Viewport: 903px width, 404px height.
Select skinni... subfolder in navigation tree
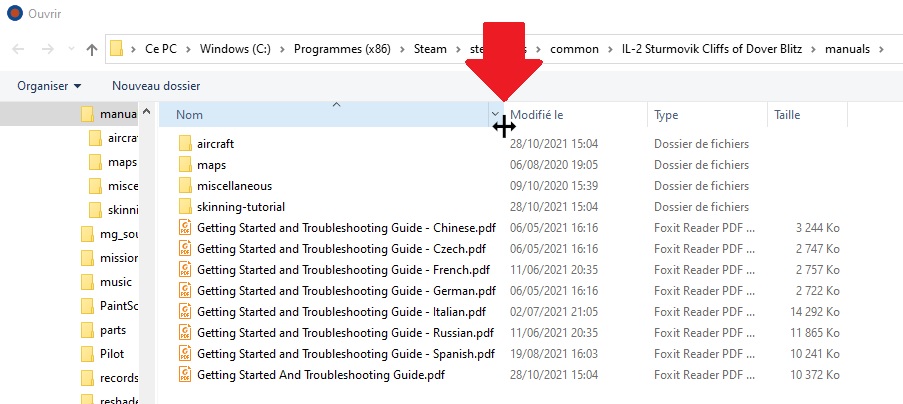(113, 209)
